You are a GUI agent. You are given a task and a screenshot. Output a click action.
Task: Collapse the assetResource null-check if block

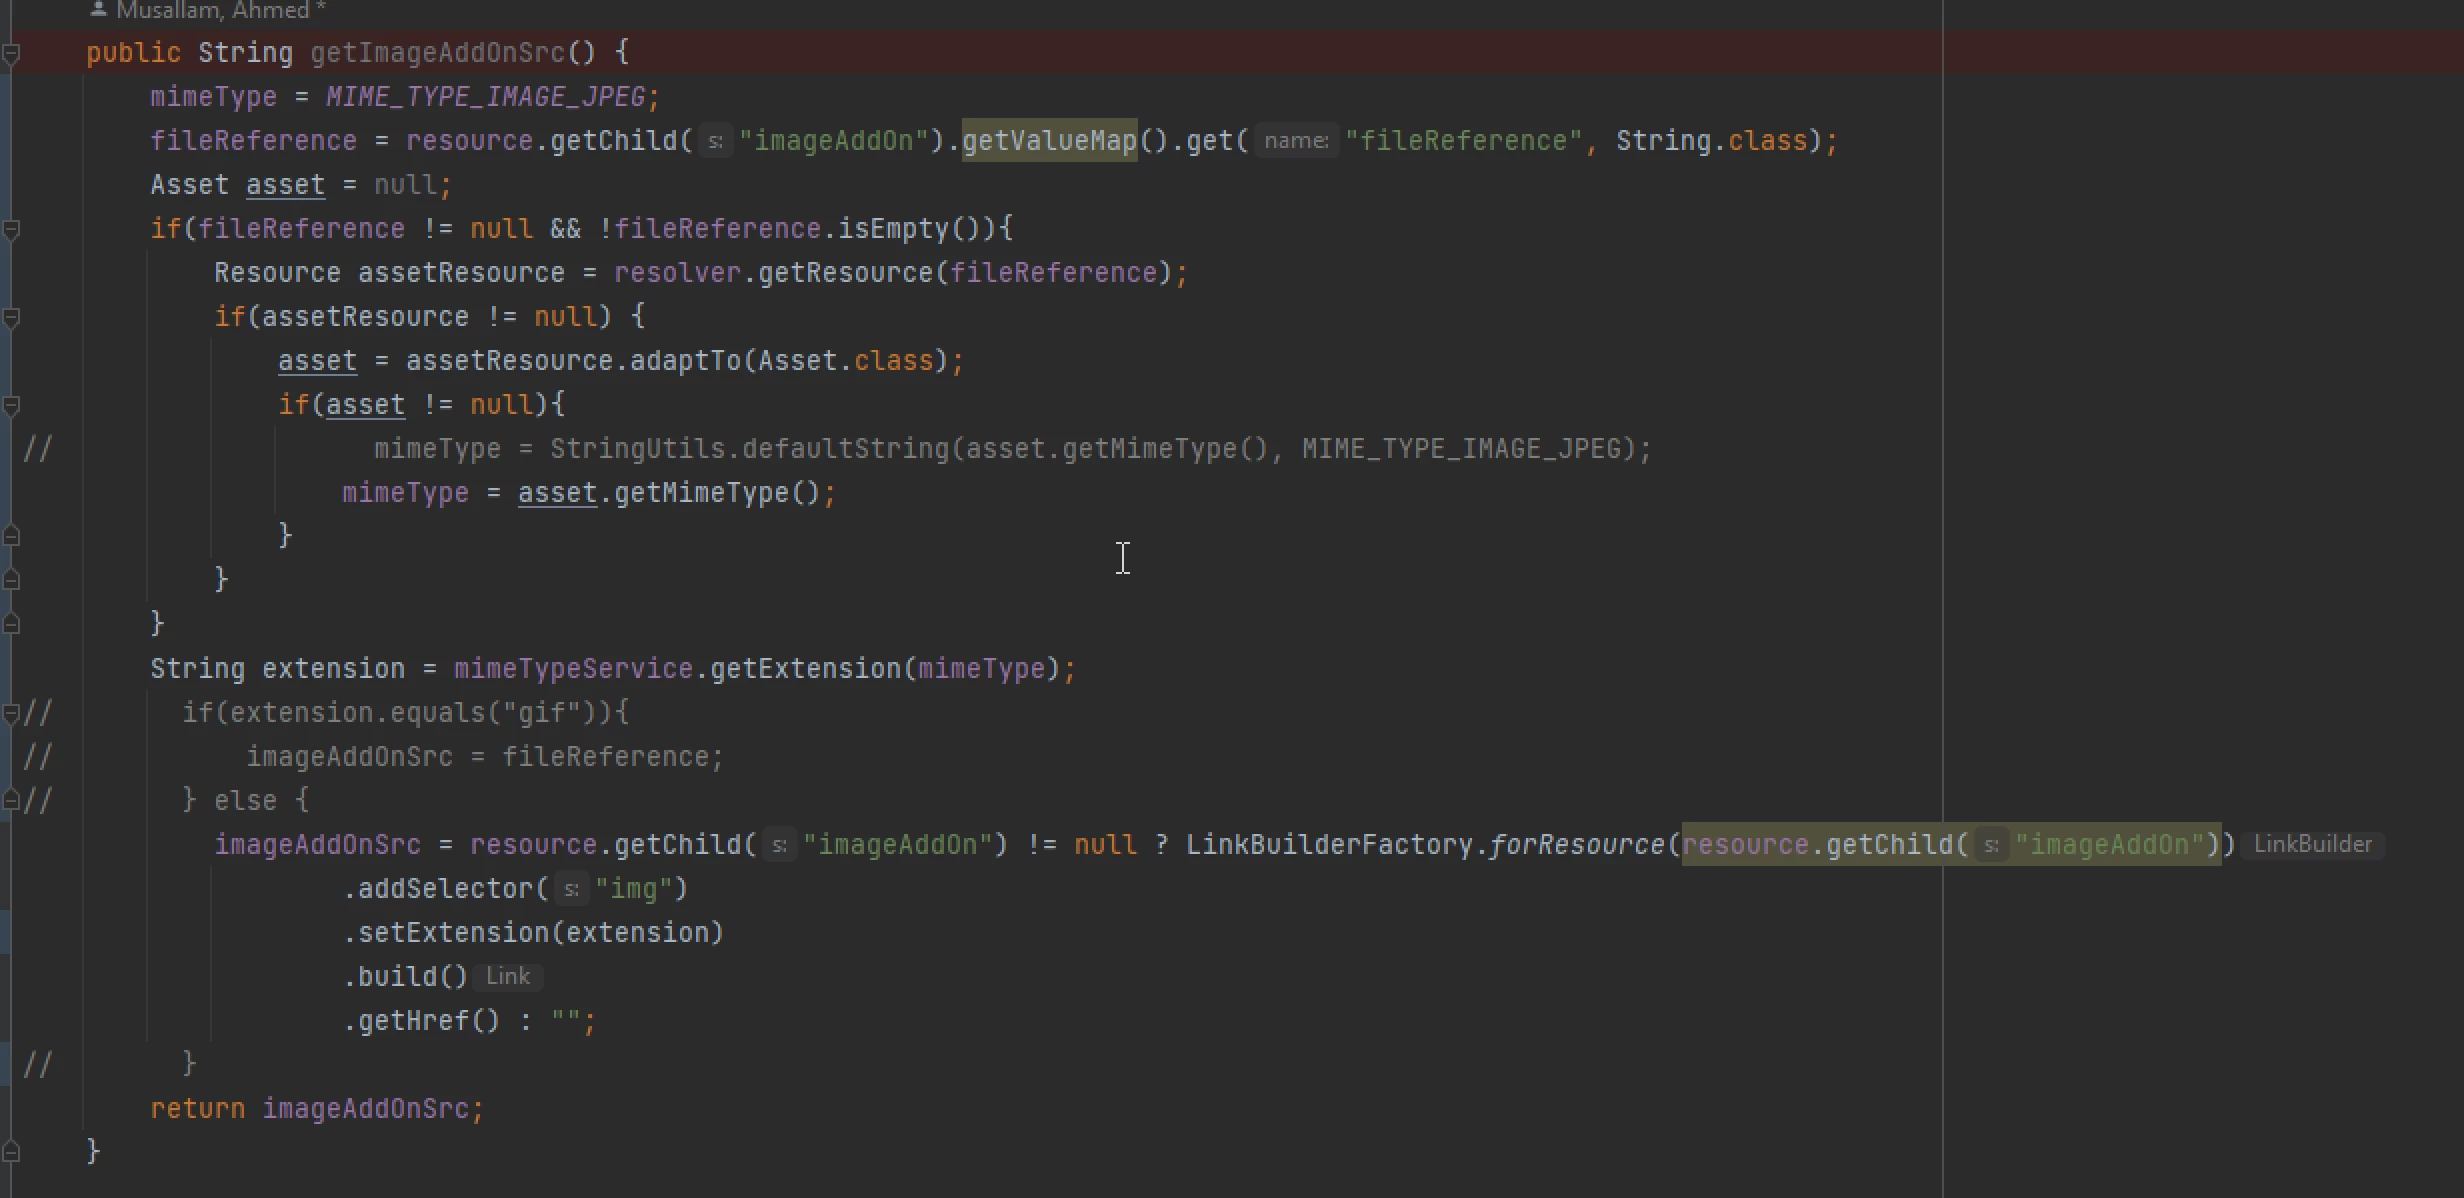point(11,317)
